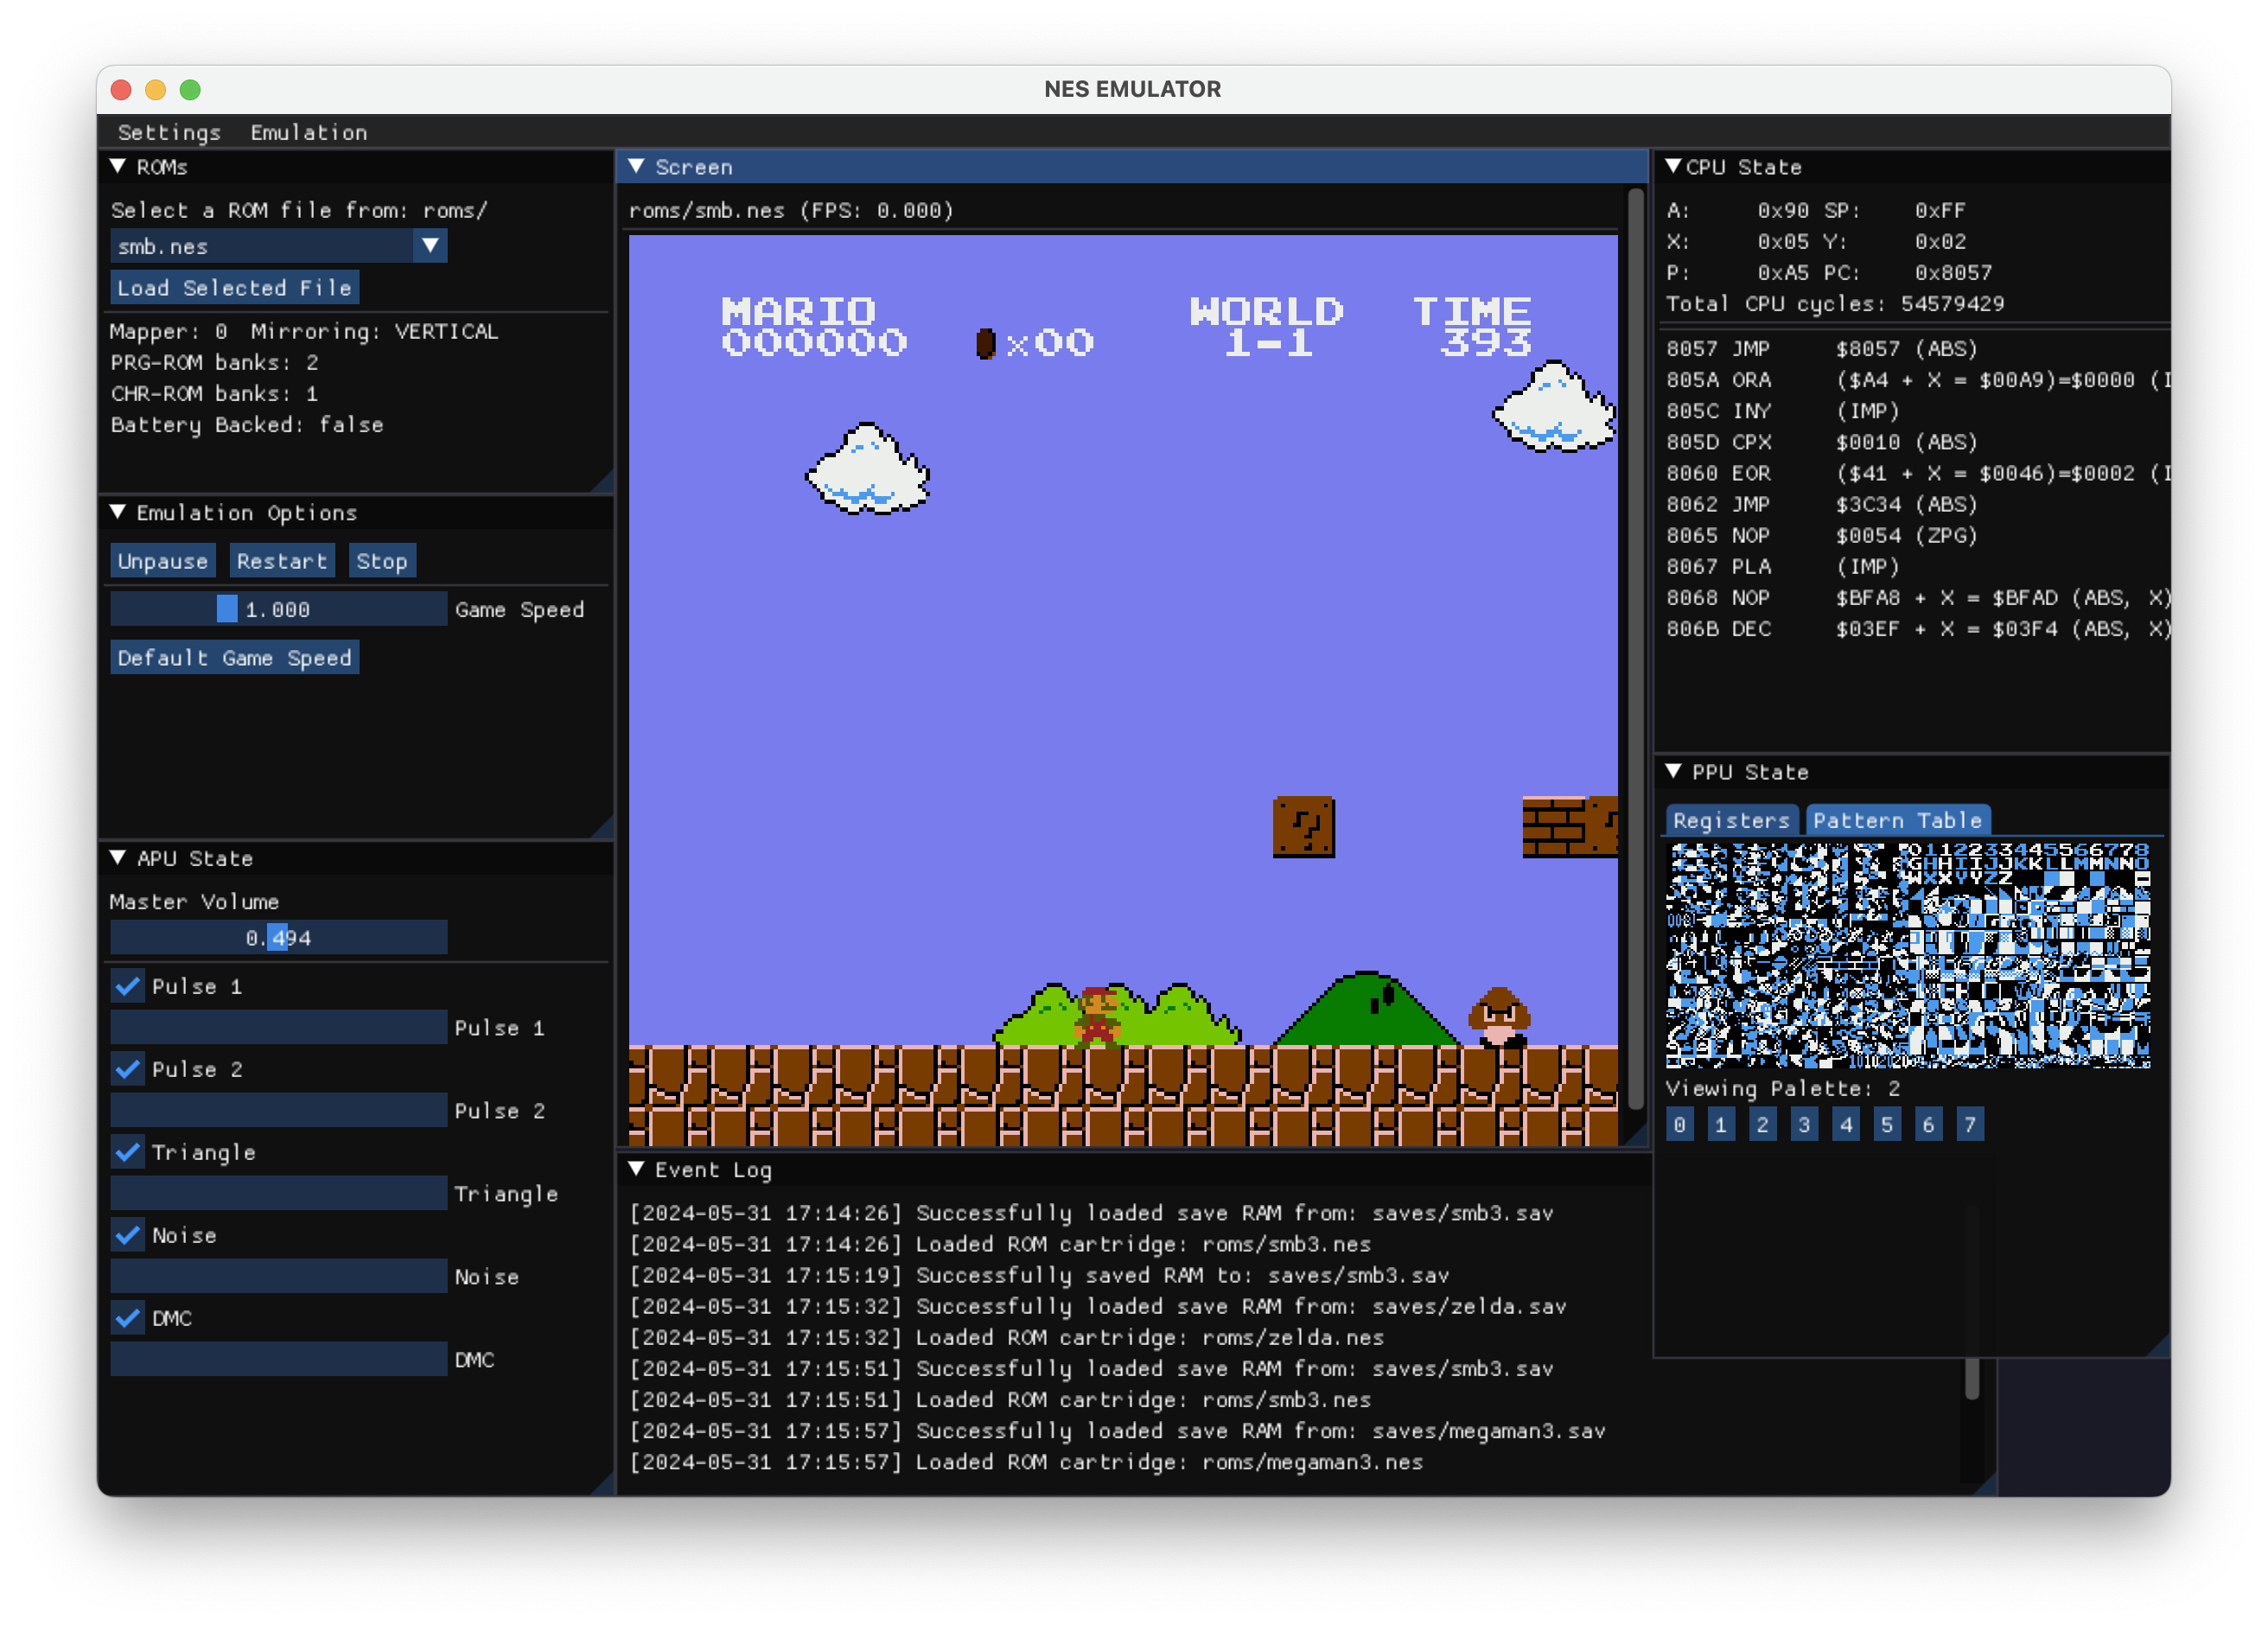Restart the emulation
Viewport: 2268px width, 1625px height.
click(282, 561)
